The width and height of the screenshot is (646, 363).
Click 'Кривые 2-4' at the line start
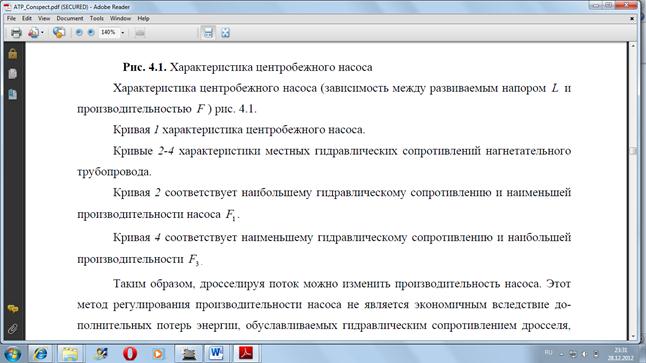click(143, 151)
